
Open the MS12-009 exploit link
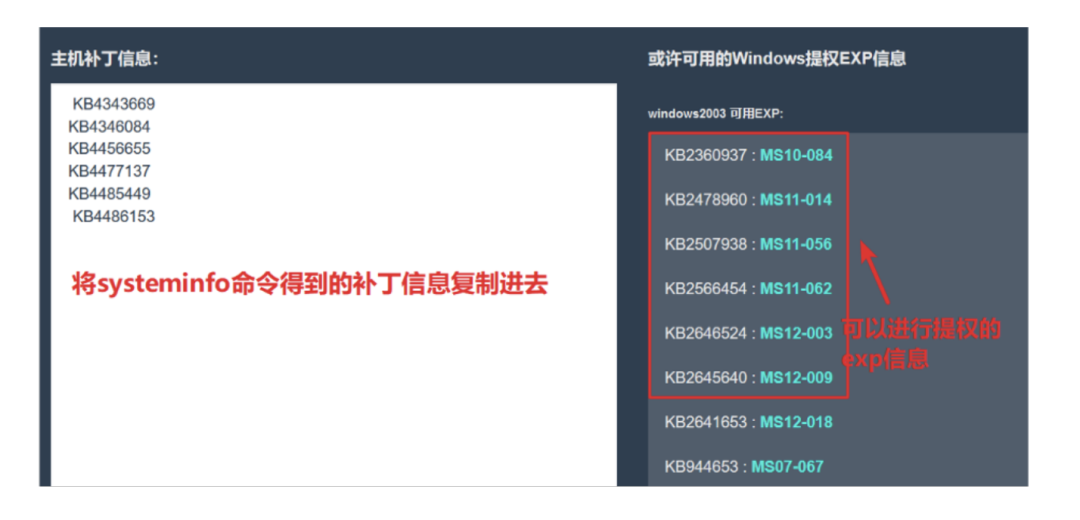click(796, 377)
